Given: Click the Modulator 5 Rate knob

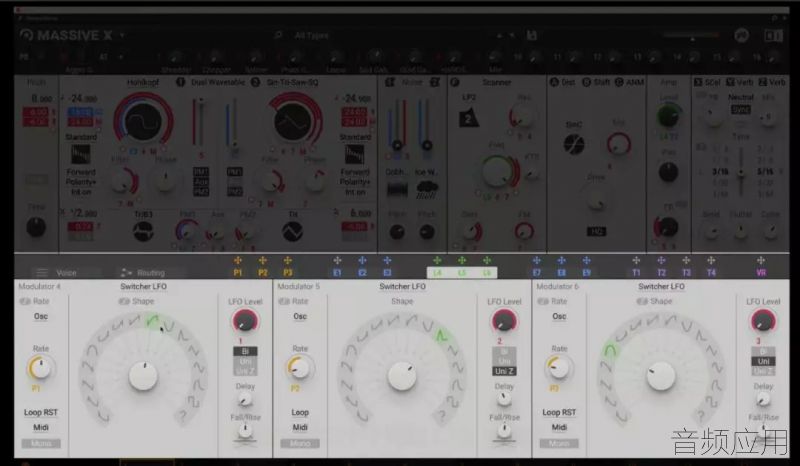Looking at the screenshot, I should (299, 367).
